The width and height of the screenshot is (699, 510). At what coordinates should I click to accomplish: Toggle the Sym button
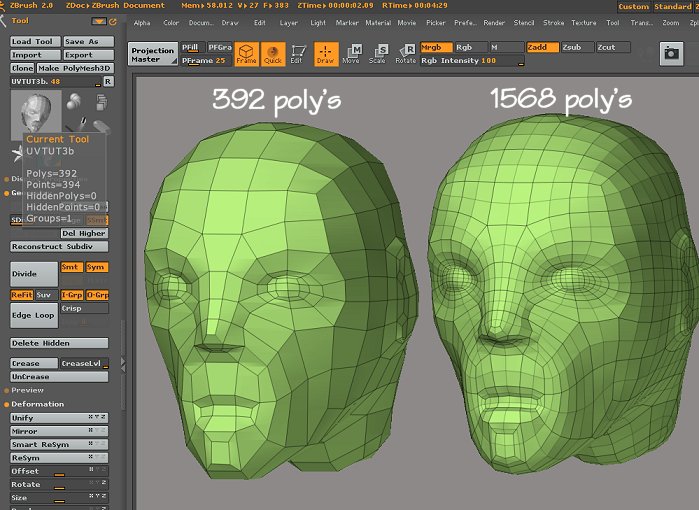97,267
